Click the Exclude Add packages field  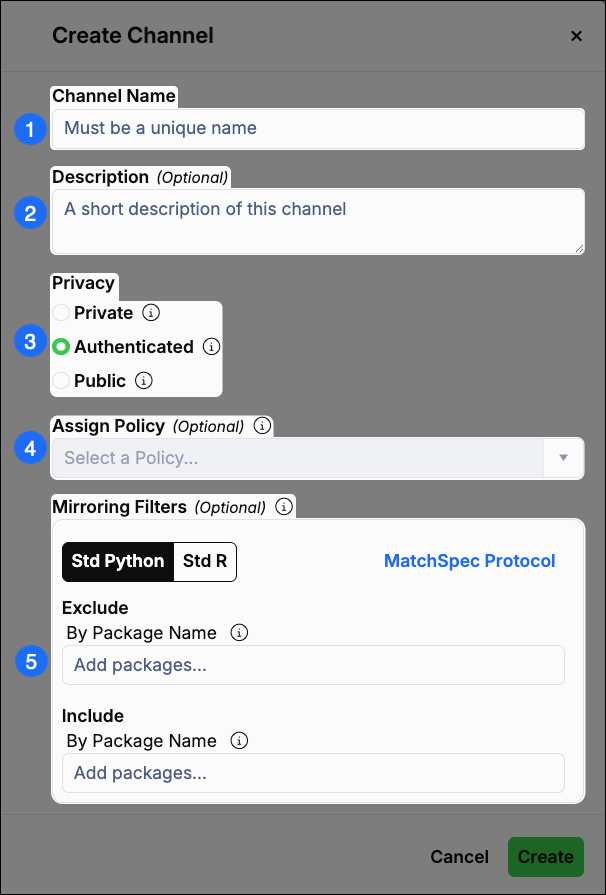tap(313, 664)
